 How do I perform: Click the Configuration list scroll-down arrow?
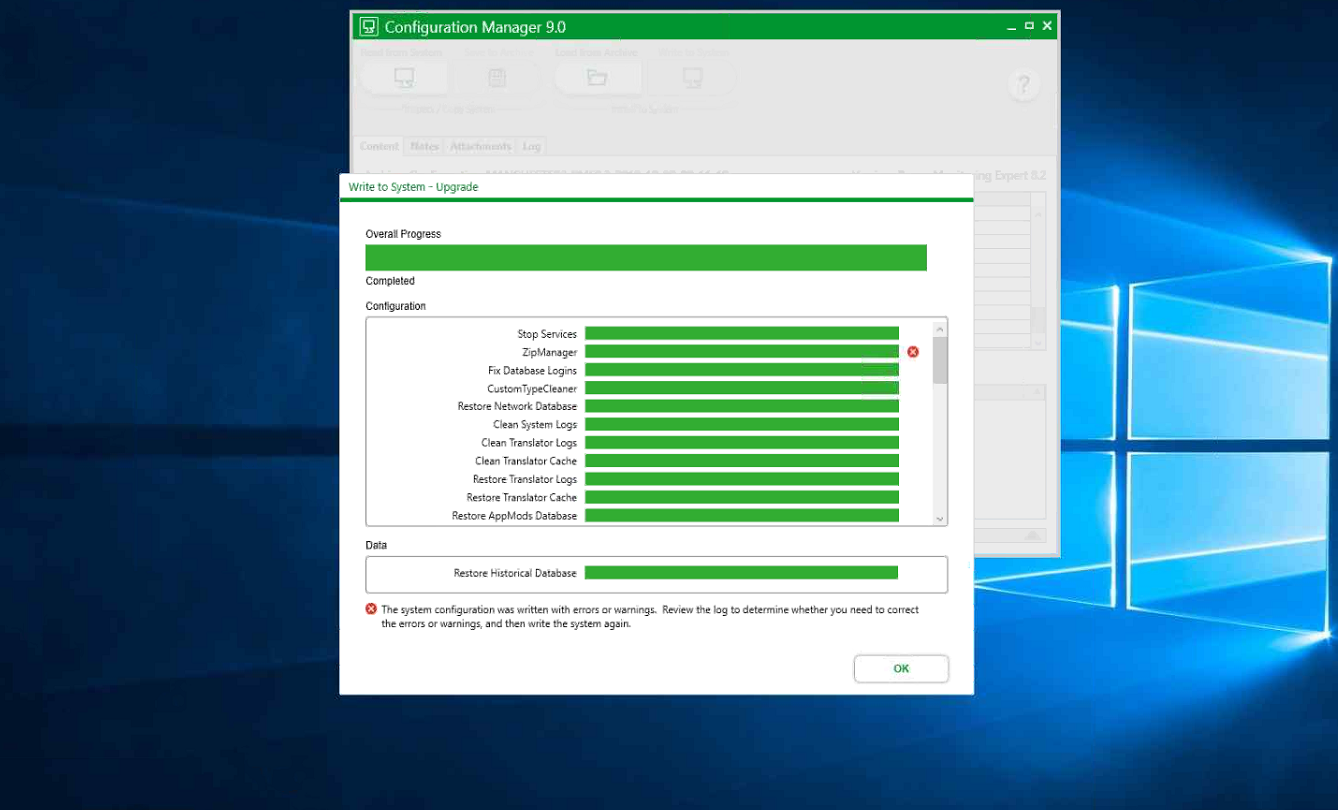pos(940,519)
